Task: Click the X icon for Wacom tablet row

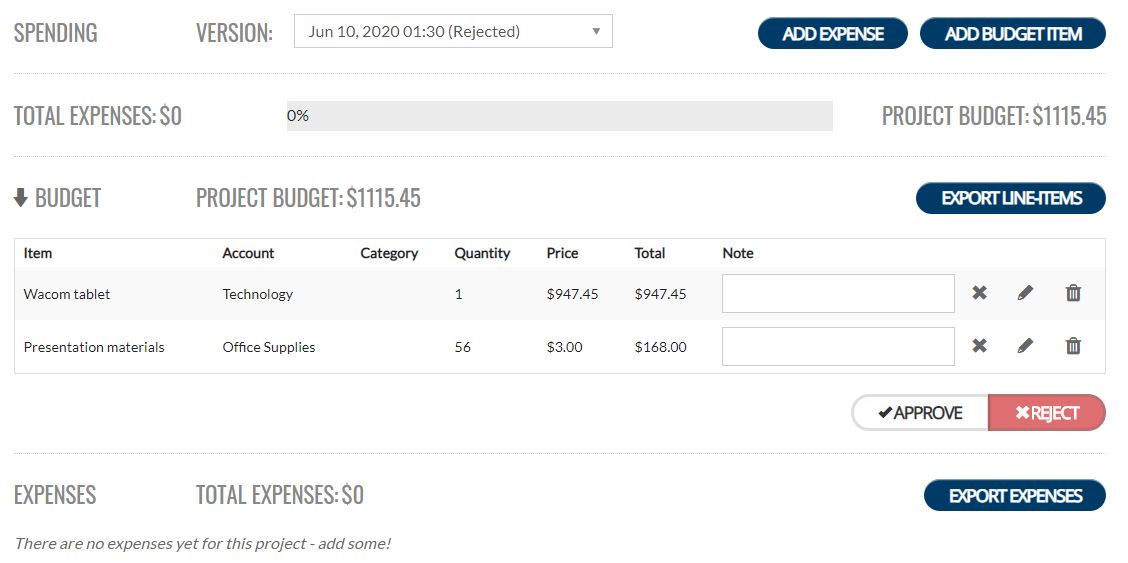Action: pyautogui.click(x=979, y=293)
